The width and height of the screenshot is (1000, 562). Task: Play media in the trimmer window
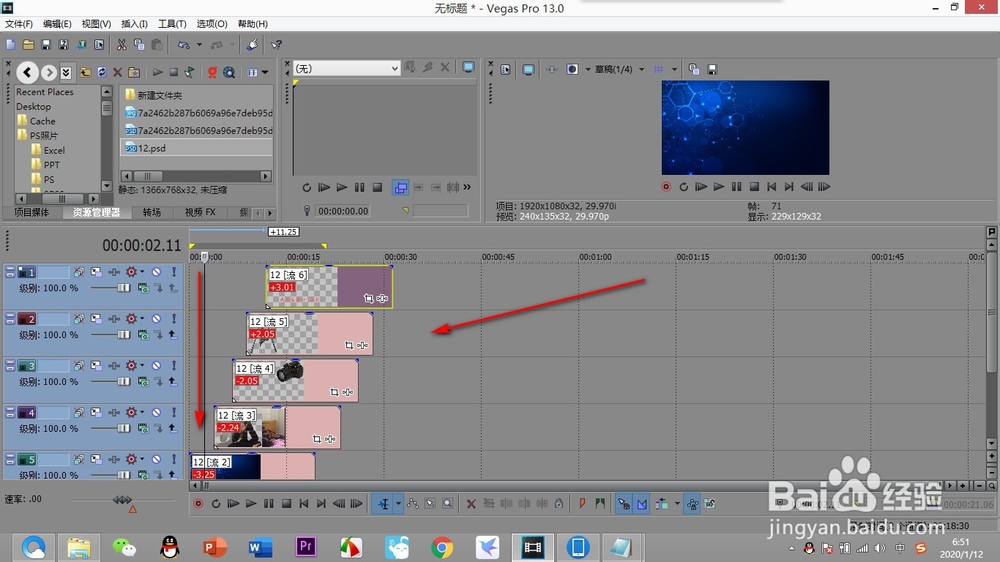[342, 187]
